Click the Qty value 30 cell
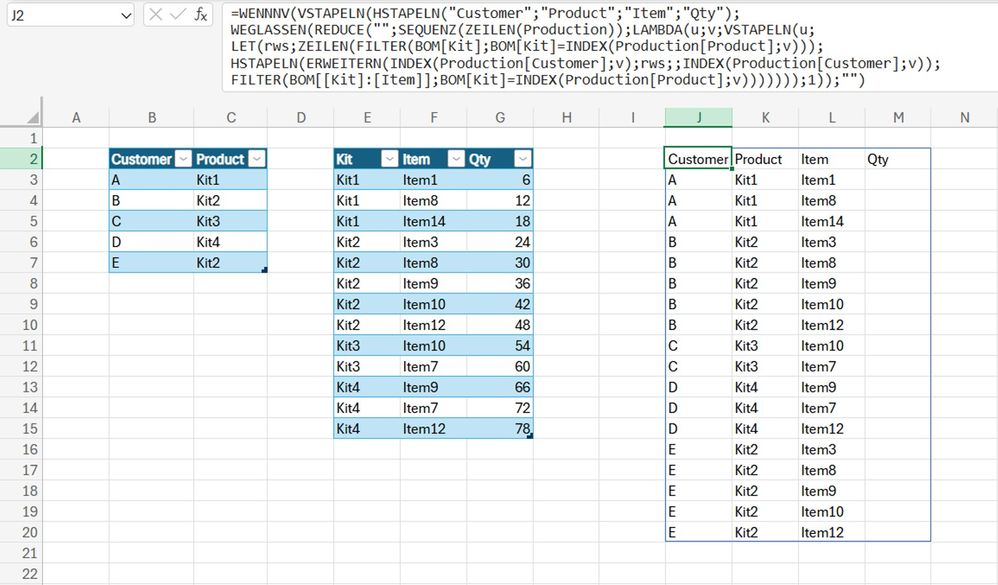998x585 pixels. (500, 262)
